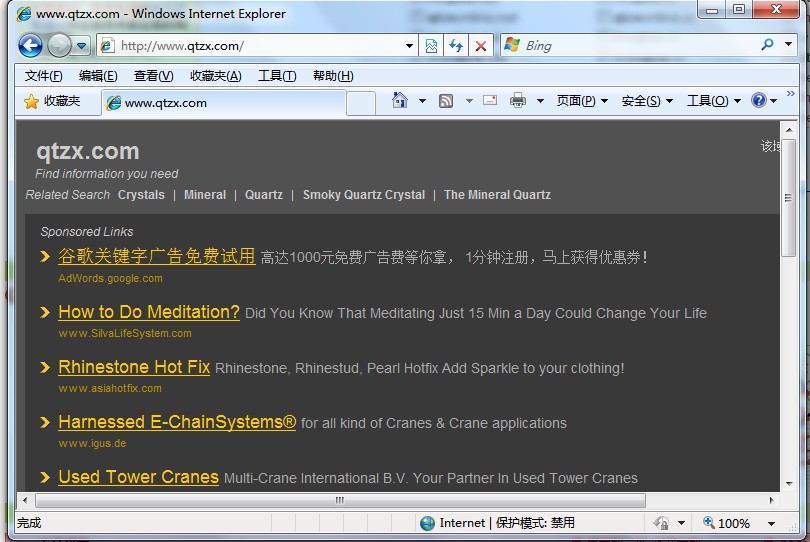
Task: Click the Compatibility View icon
Action: tap(431, 46)
